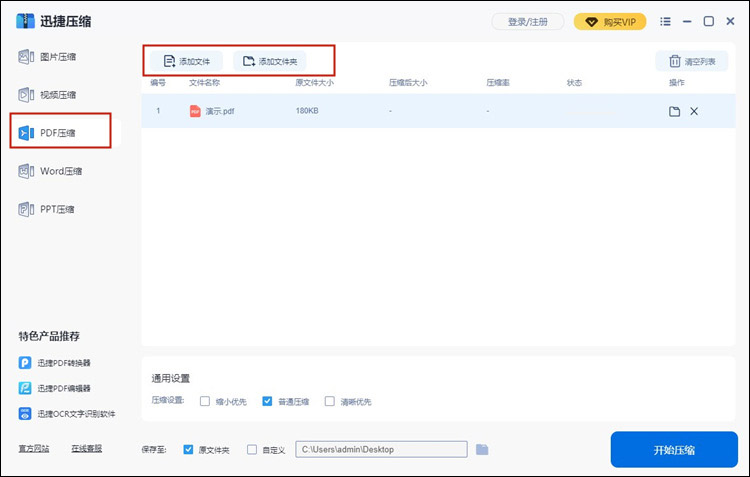Open output folder icon for 演示.pdf row
The height and width of the screenshot is (477, 750).
pos(674,111)
